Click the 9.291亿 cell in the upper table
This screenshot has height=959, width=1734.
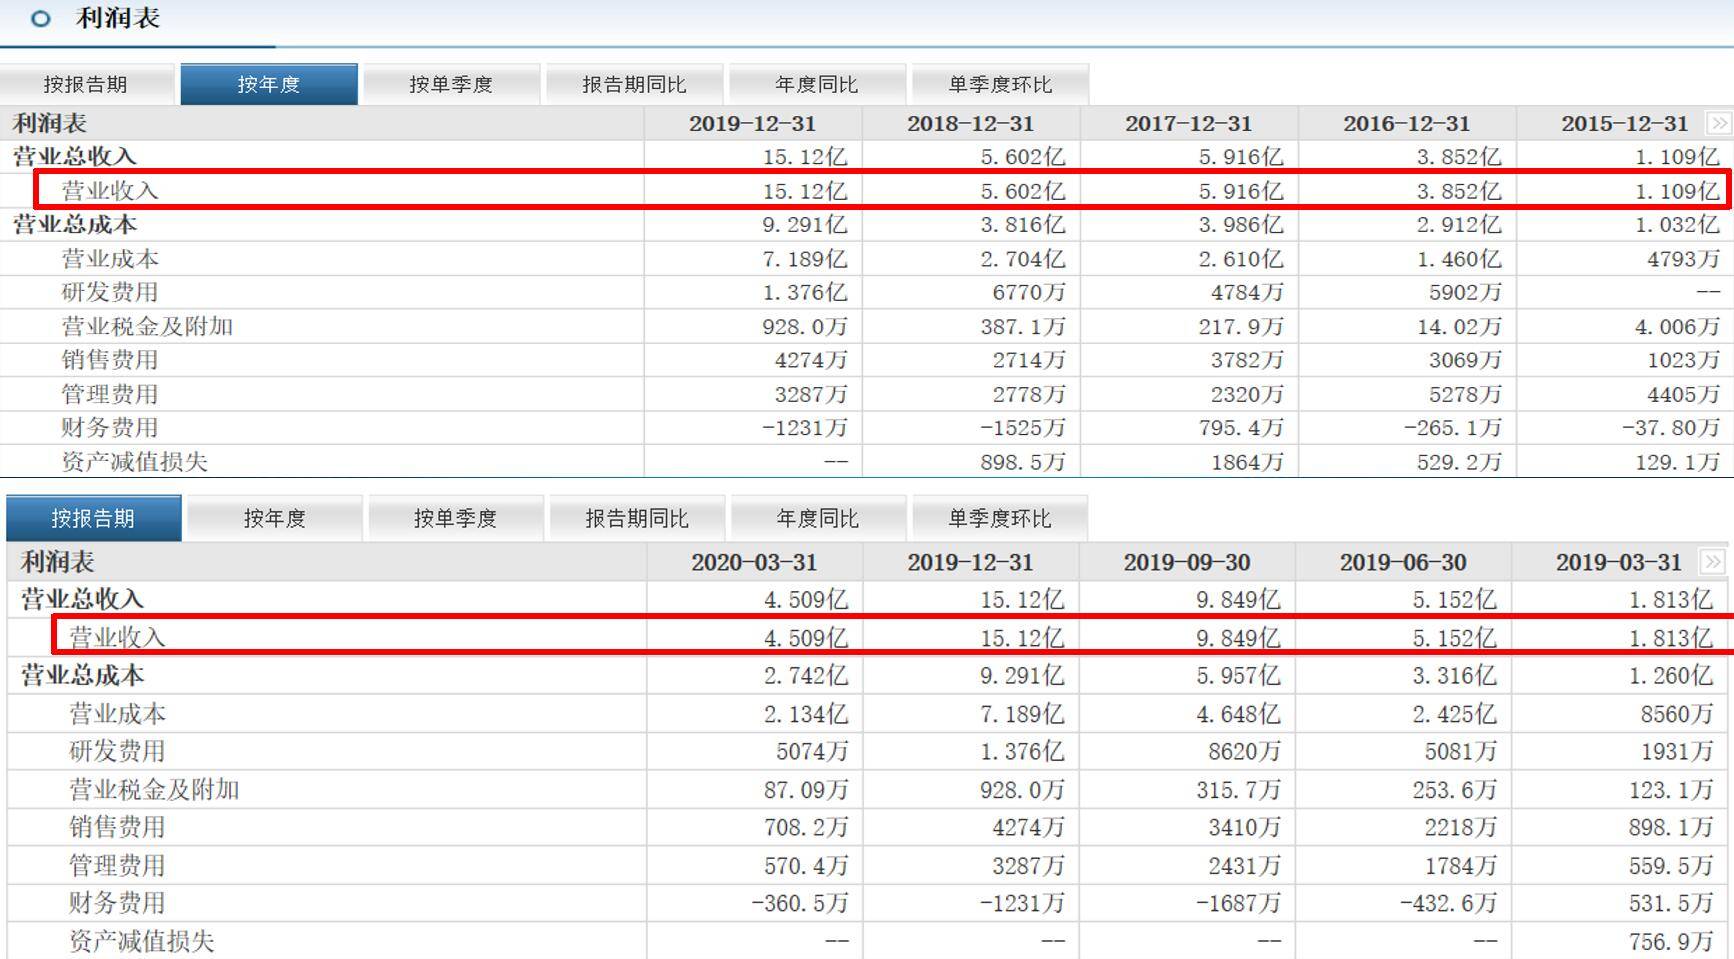805,224
